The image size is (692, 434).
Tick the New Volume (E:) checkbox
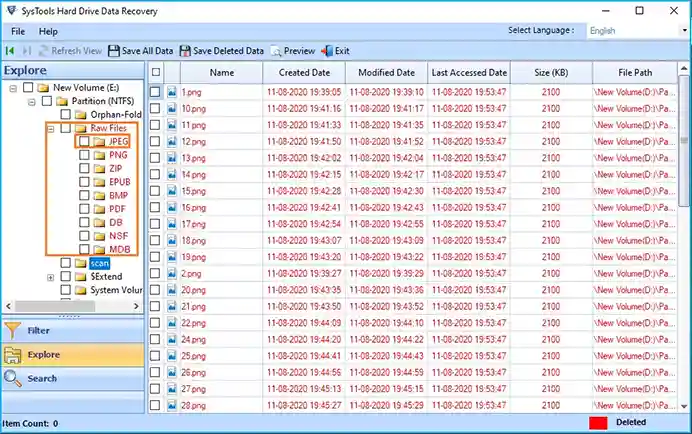click(28, 87)
